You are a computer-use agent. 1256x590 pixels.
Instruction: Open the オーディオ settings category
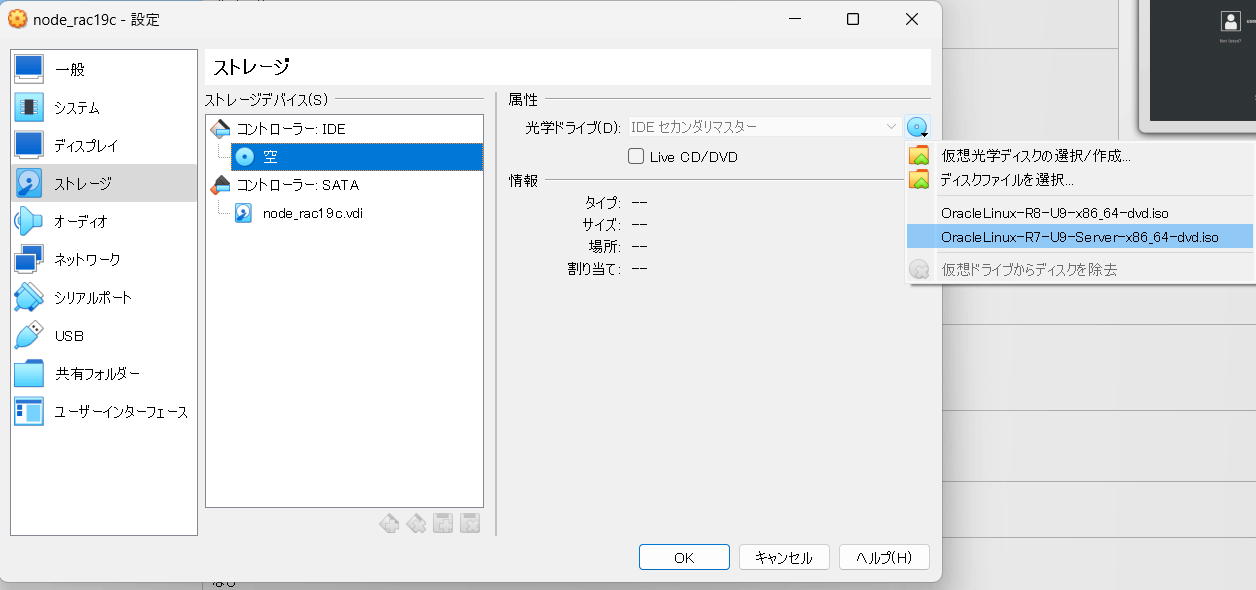[104, 222]
